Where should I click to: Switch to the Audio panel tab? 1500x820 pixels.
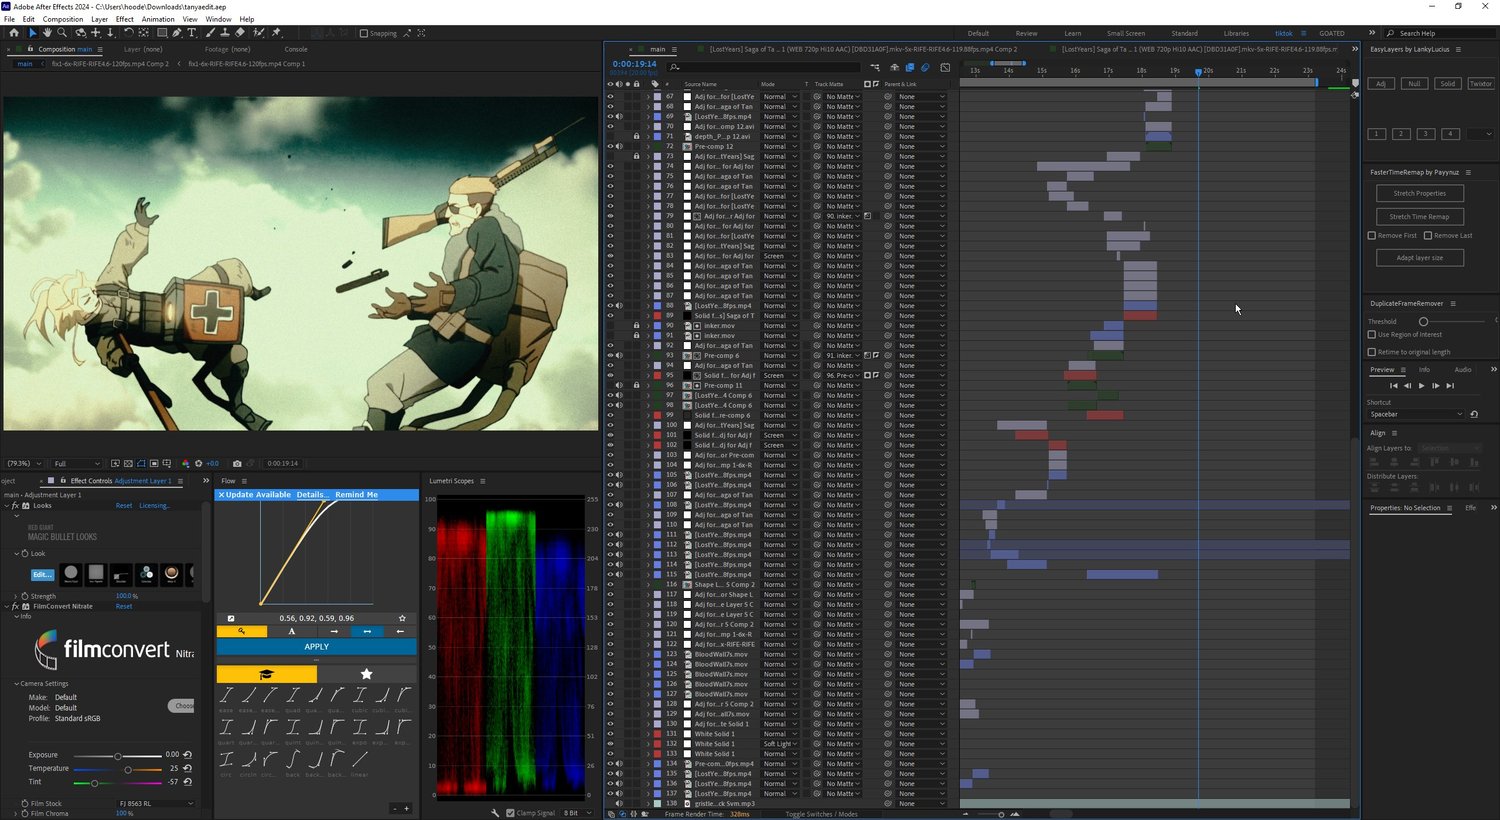tap(1462, 370)
